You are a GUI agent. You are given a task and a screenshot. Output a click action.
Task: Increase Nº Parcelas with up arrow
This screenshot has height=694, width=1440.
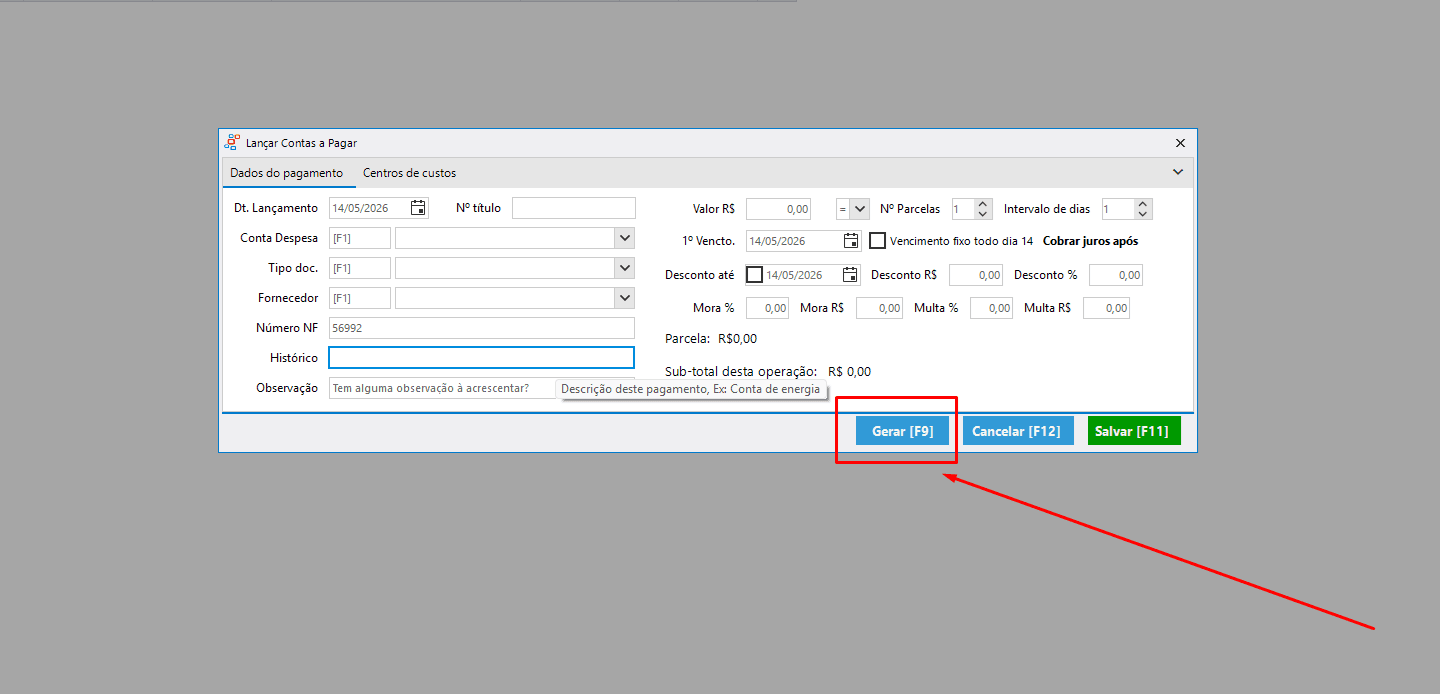coord(983,204)
